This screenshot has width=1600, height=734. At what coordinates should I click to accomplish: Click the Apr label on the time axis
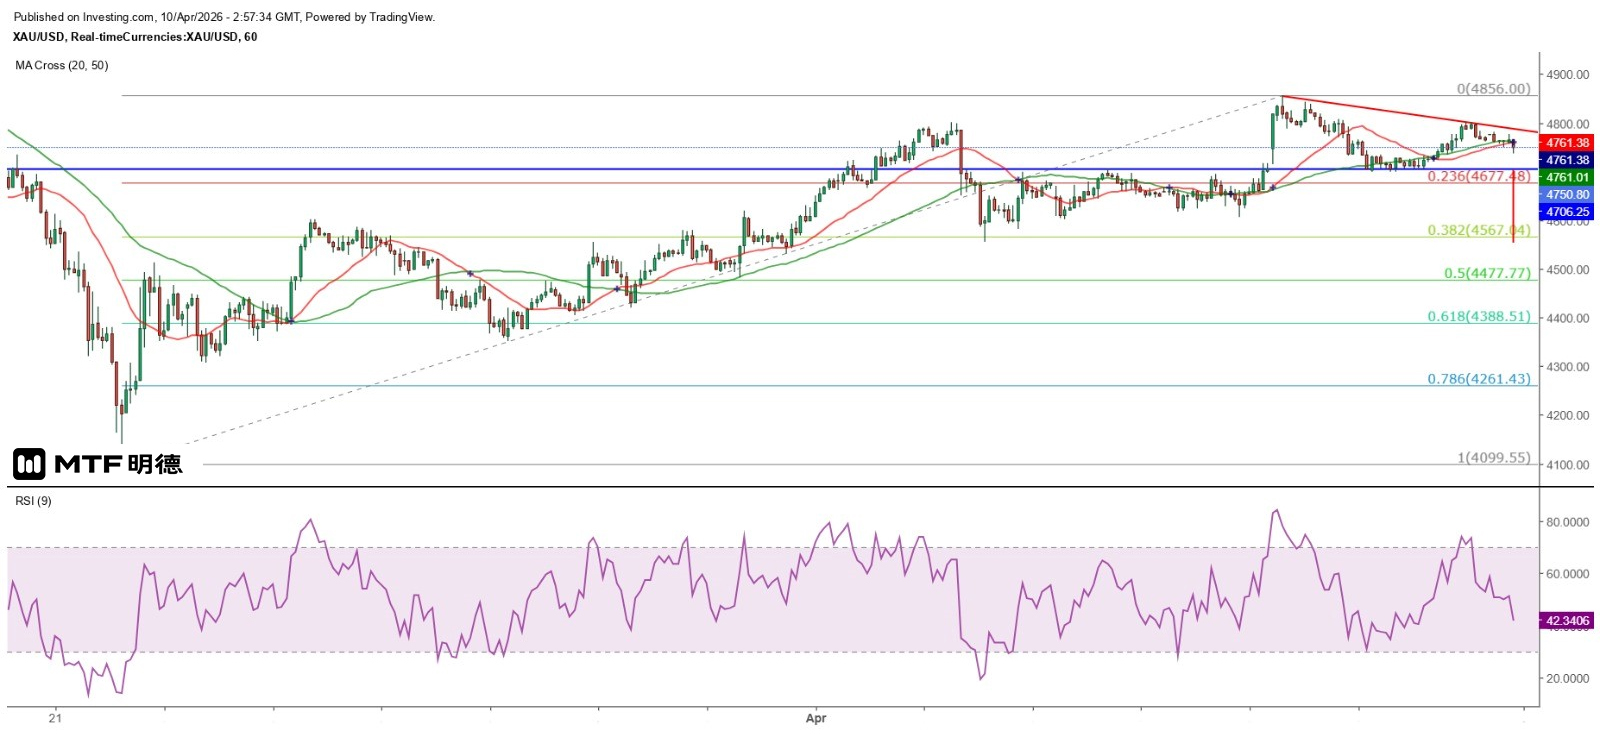(816, 718)
